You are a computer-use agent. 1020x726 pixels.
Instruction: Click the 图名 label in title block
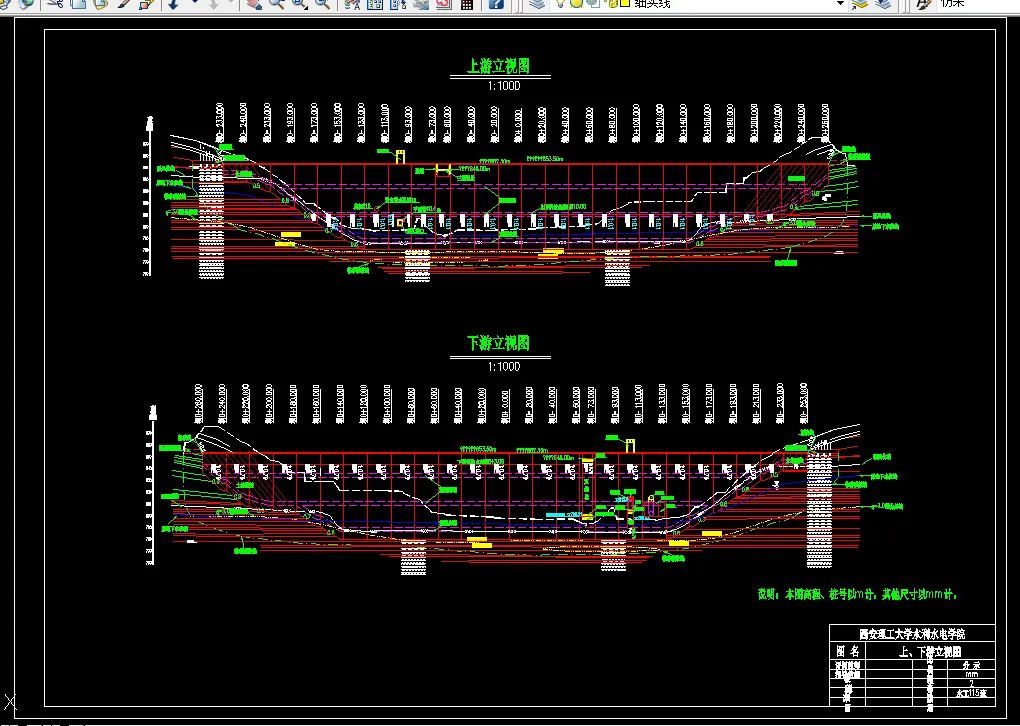pos(848,651)
